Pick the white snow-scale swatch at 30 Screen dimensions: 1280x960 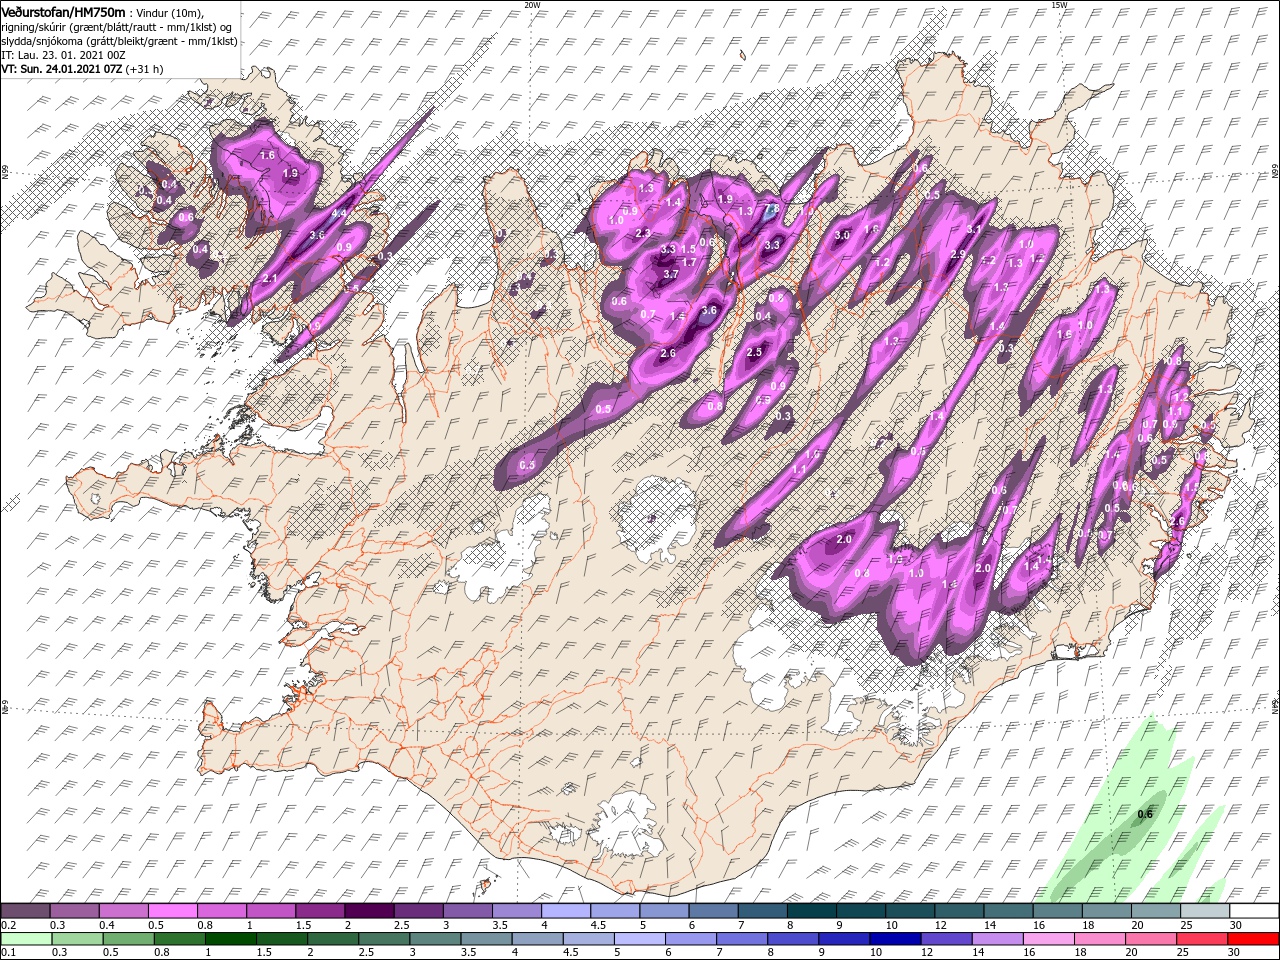1254,910
